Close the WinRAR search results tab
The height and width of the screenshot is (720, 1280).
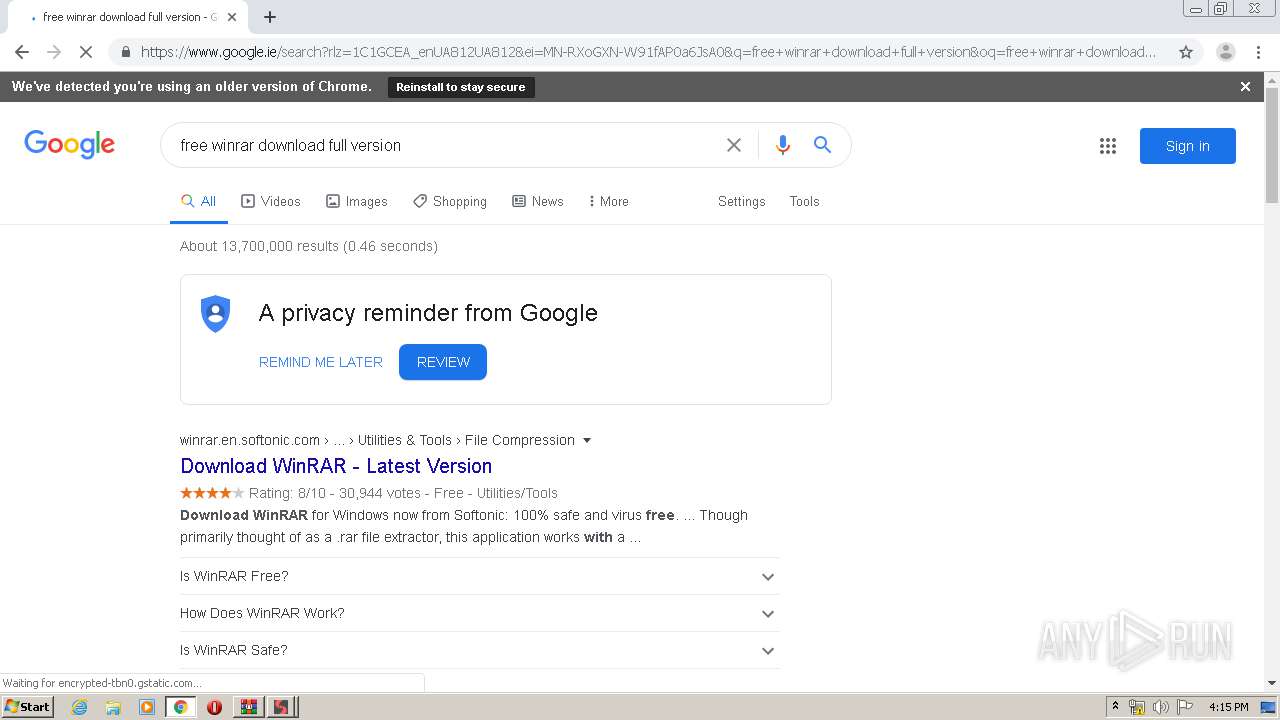click(232, 17)
